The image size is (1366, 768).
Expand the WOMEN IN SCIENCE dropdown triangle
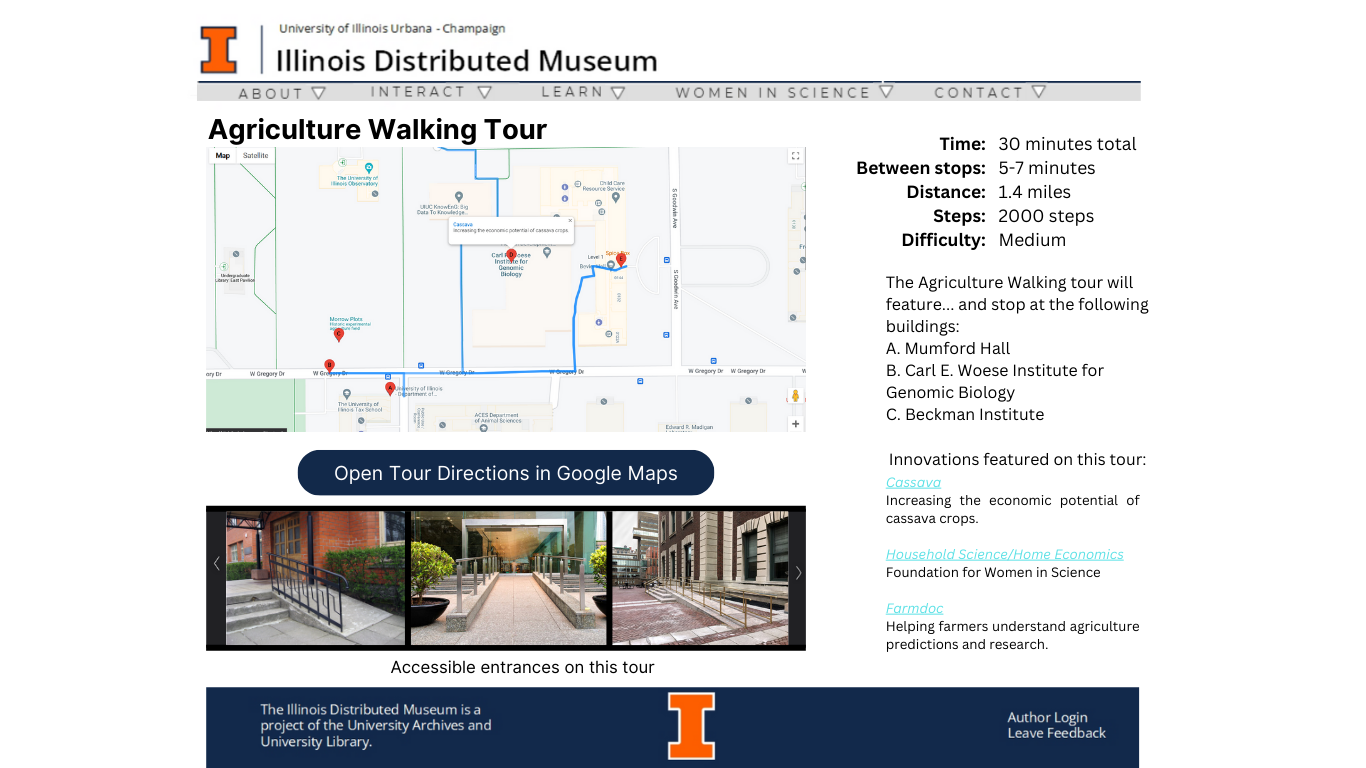[885, 90]
